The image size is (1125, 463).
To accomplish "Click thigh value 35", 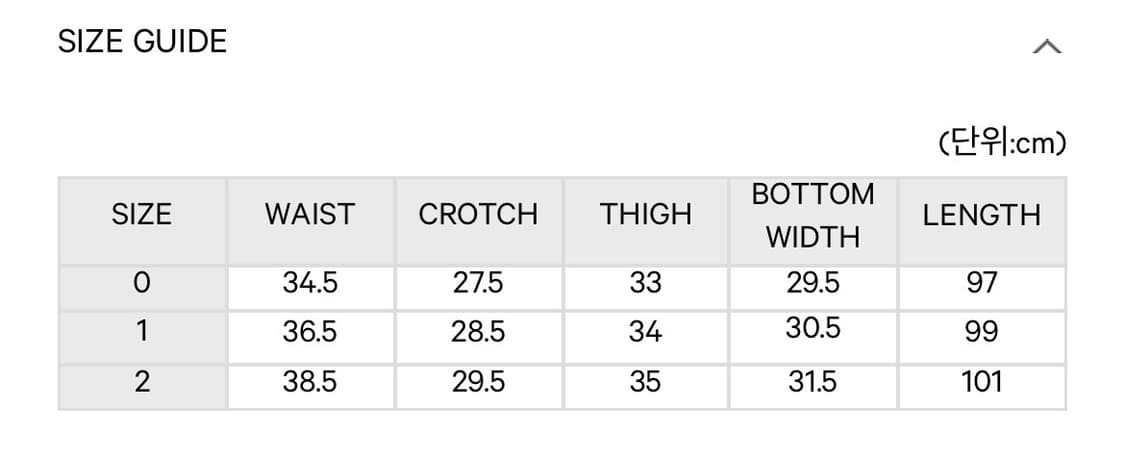I will 646,381.
